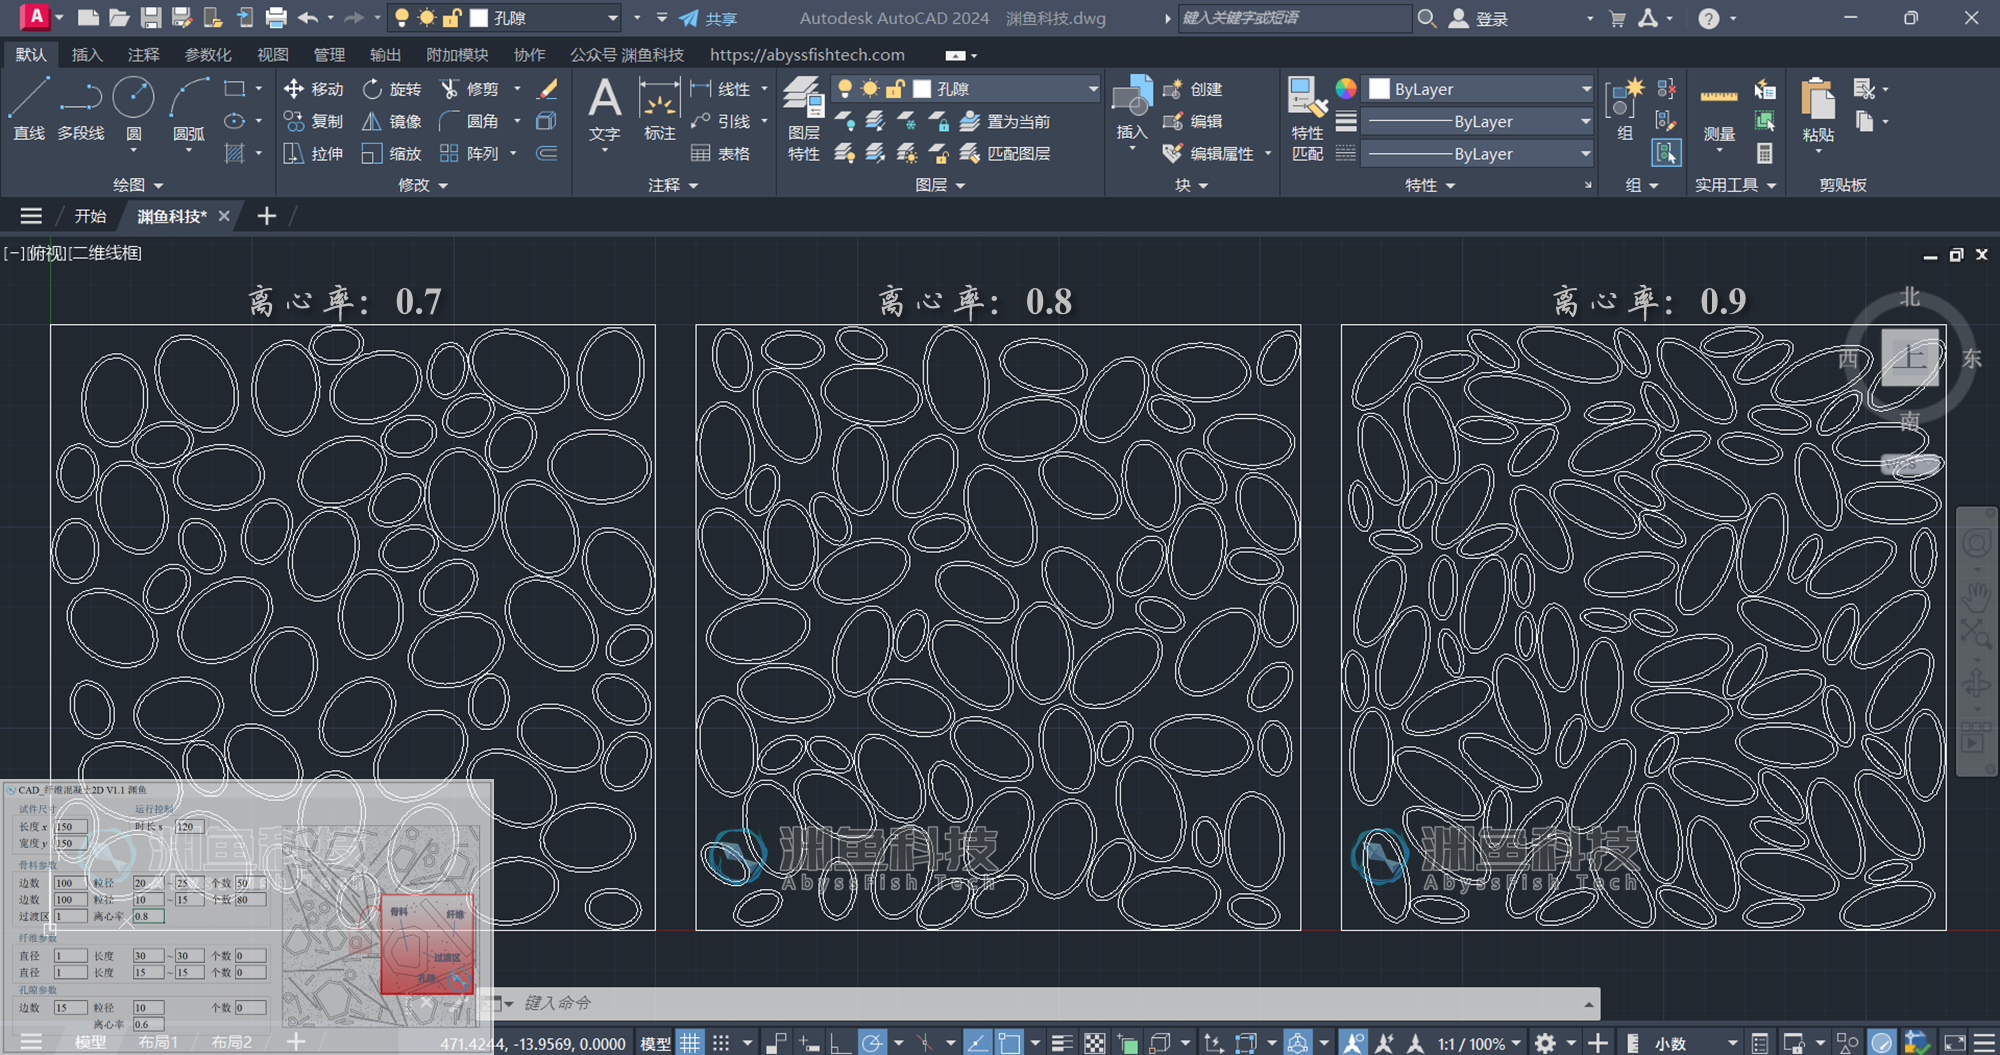Click the Table (表格) tool

[x=721, y=153]
